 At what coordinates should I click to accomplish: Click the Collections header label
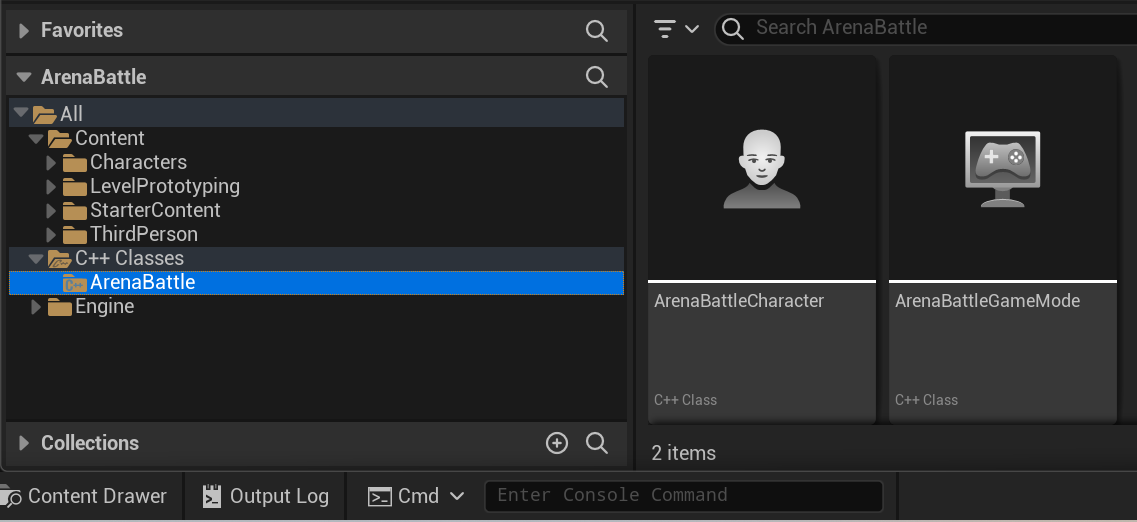click(90, 443)
